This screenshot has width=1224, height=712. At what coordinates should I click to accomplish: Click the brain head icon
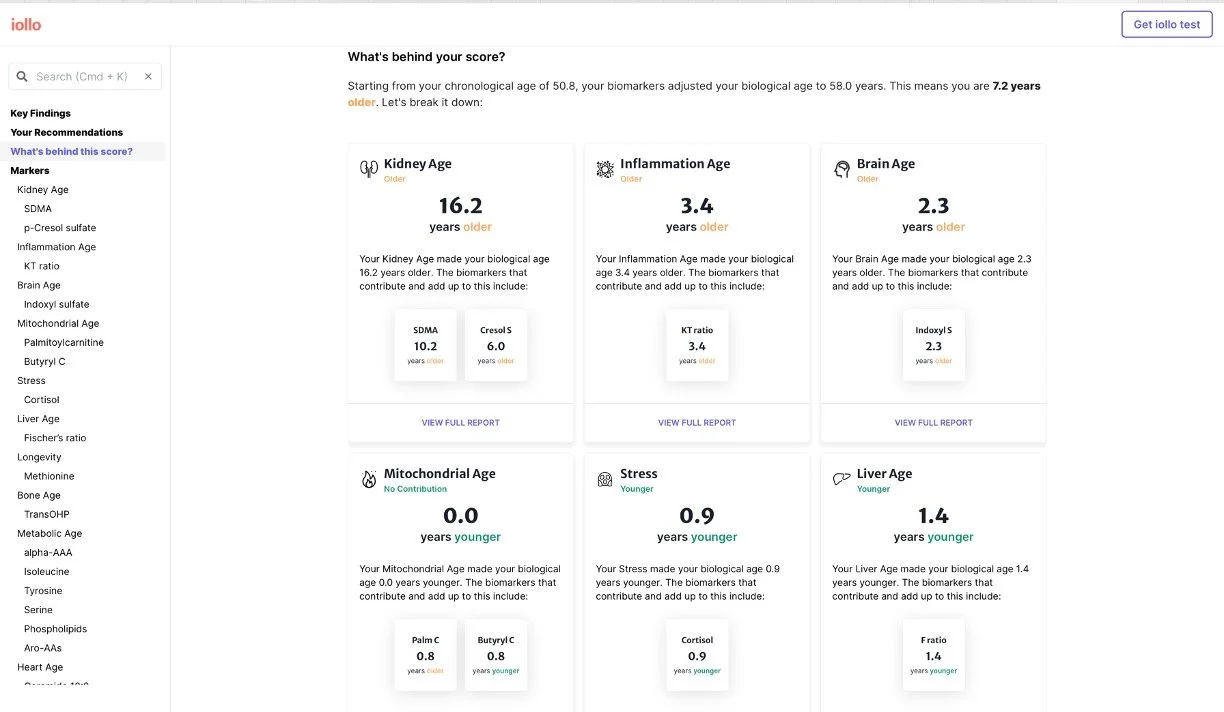(x=841, y=170)
